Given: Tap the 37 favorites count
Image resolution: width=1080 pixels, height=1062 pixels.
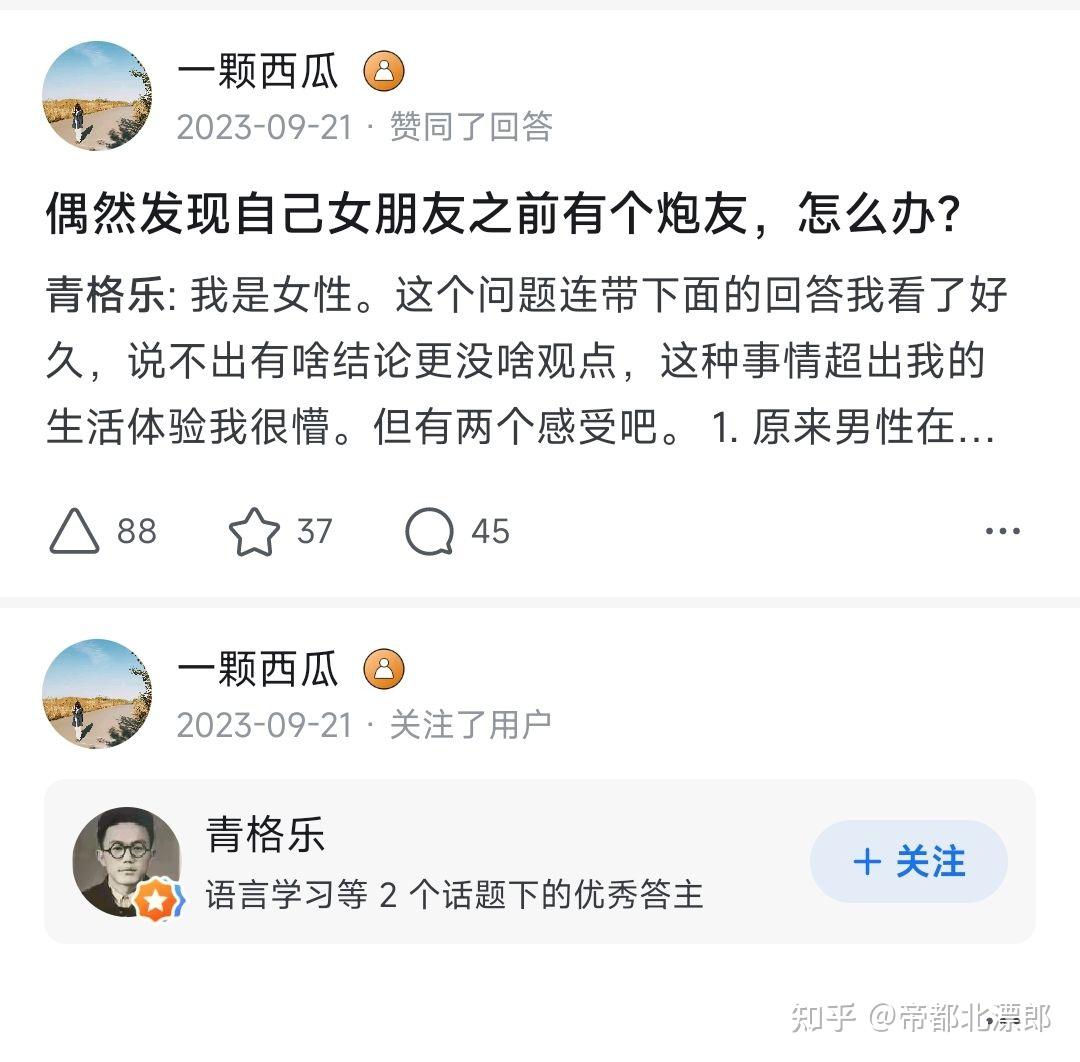Looking at the screenshot, I should click(315, 531).
